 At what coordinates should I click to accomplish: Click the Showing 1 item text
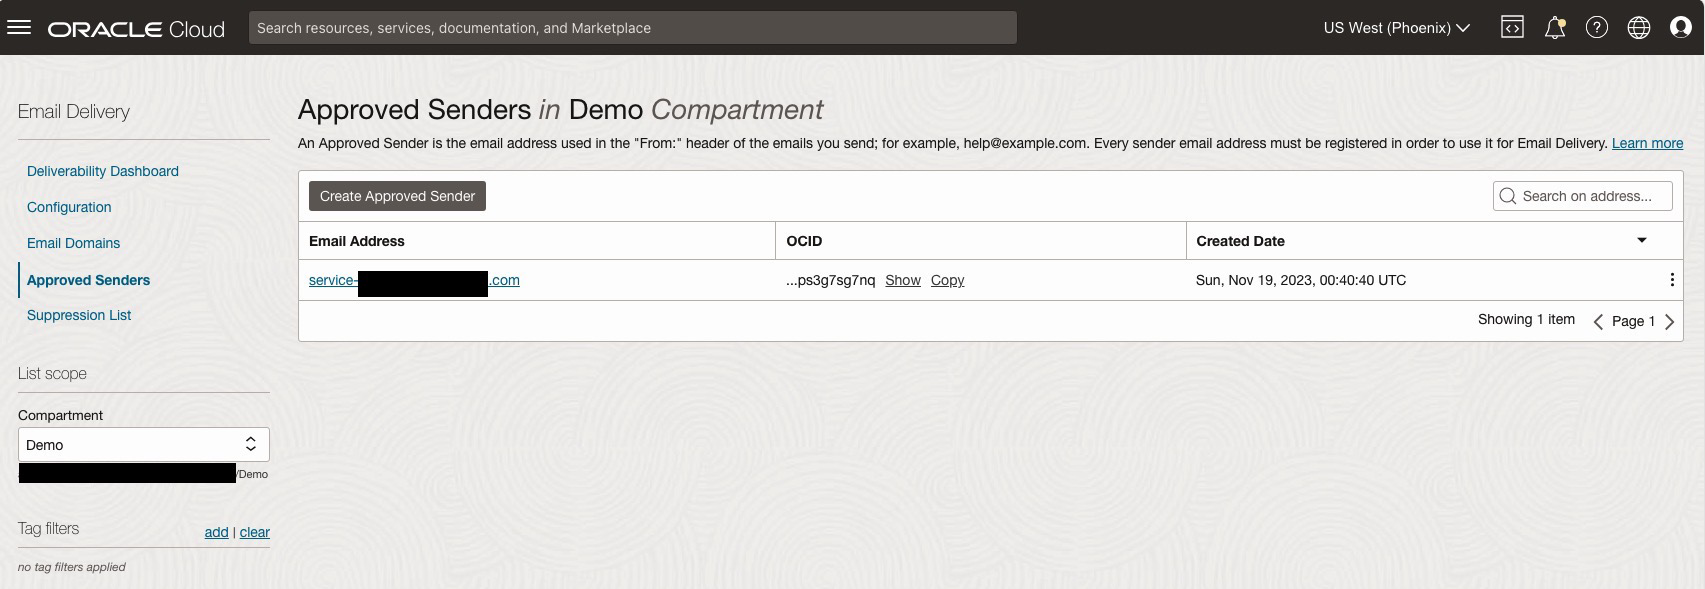1526,319
